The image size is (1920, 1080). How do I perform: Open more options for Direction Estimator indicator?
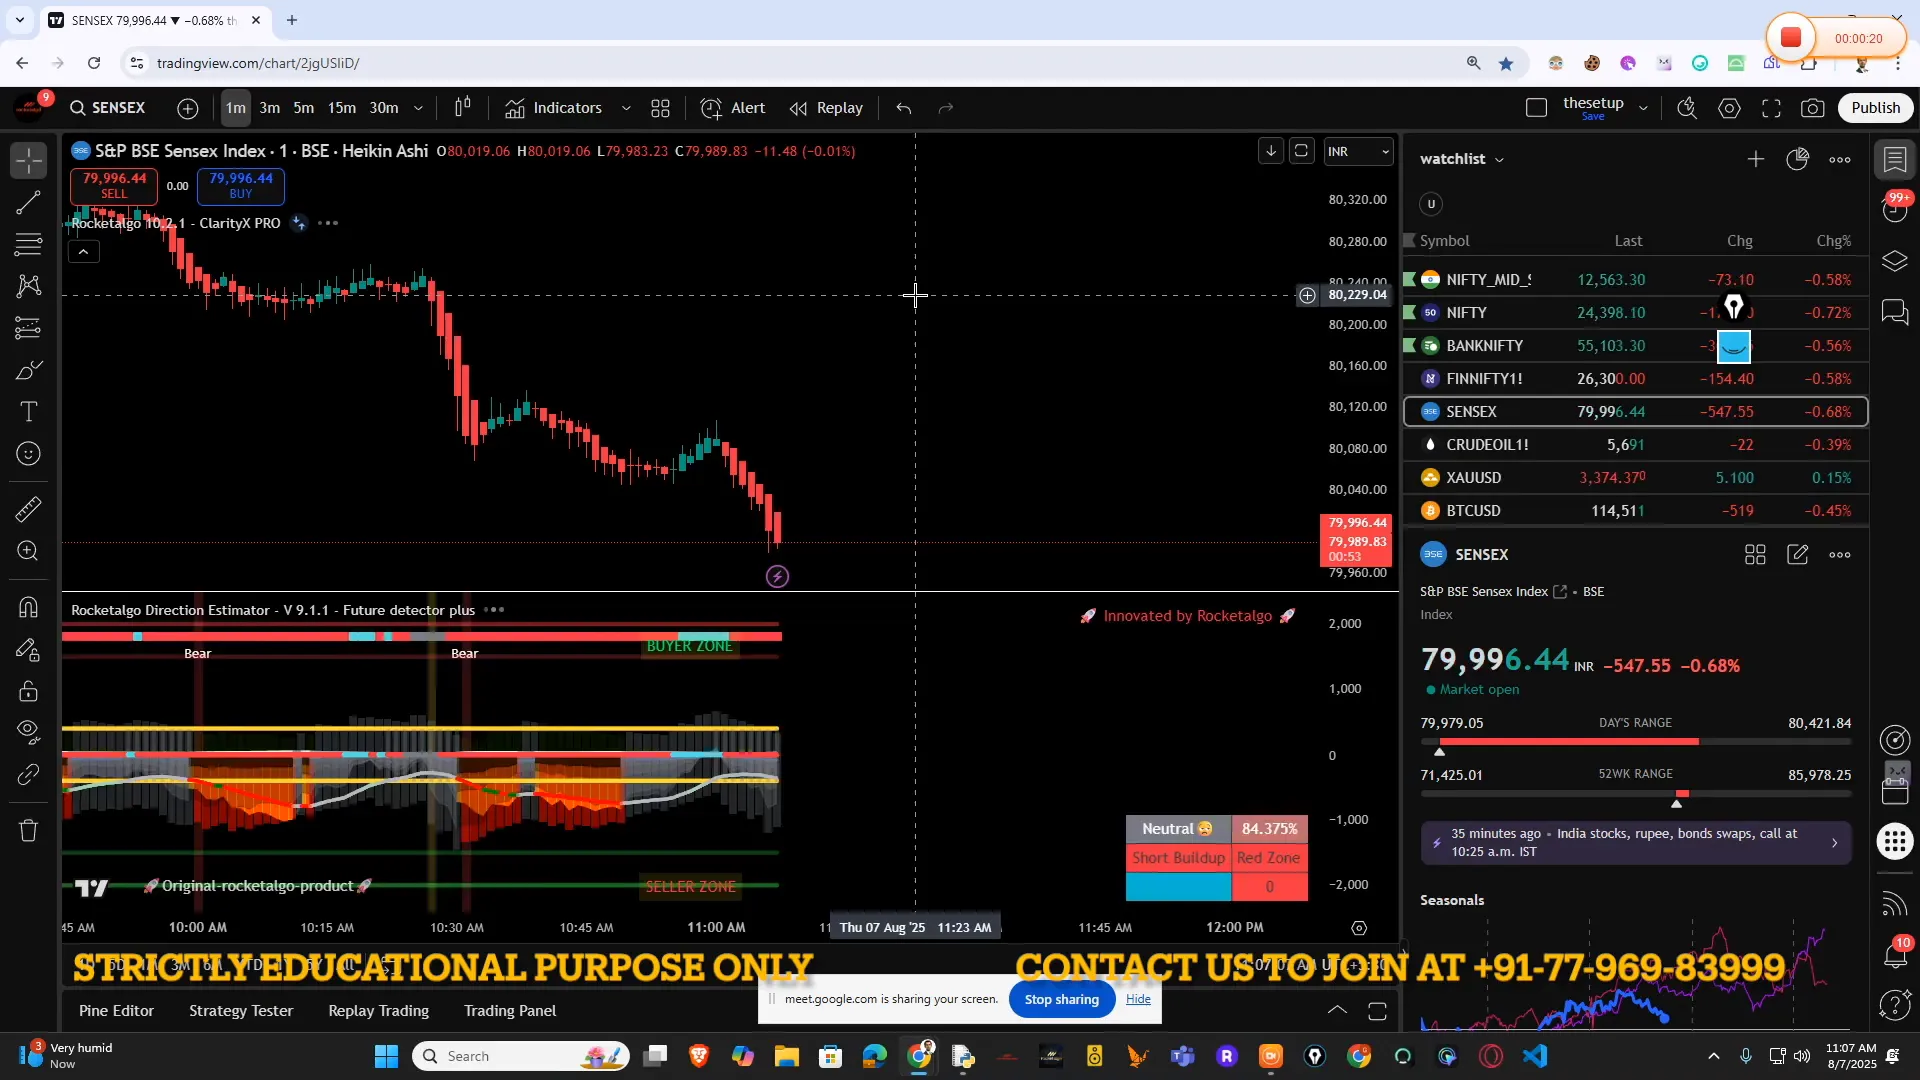click(x=494, y=610)
